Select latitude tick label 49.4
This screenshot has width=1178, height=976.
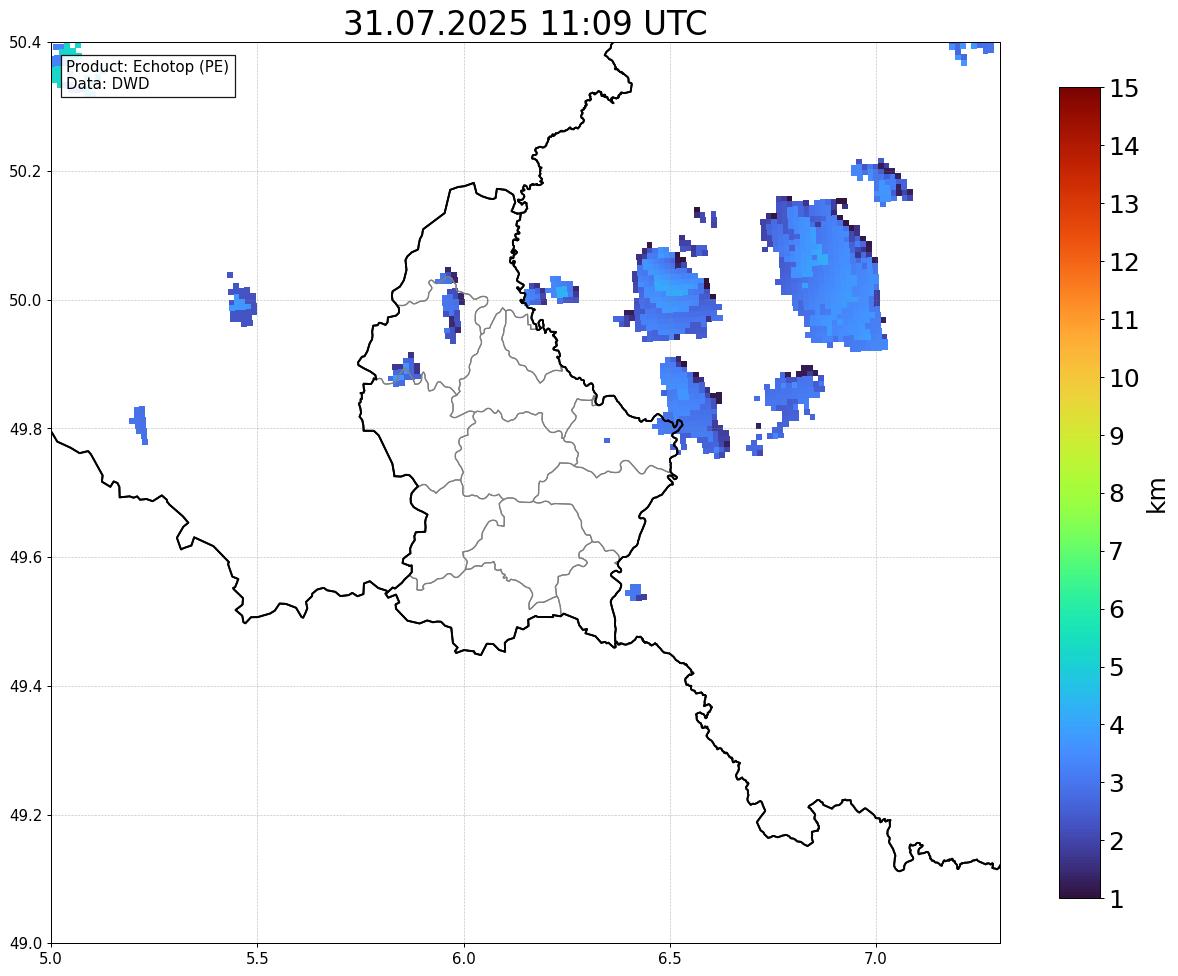click(x=25, y=687)
